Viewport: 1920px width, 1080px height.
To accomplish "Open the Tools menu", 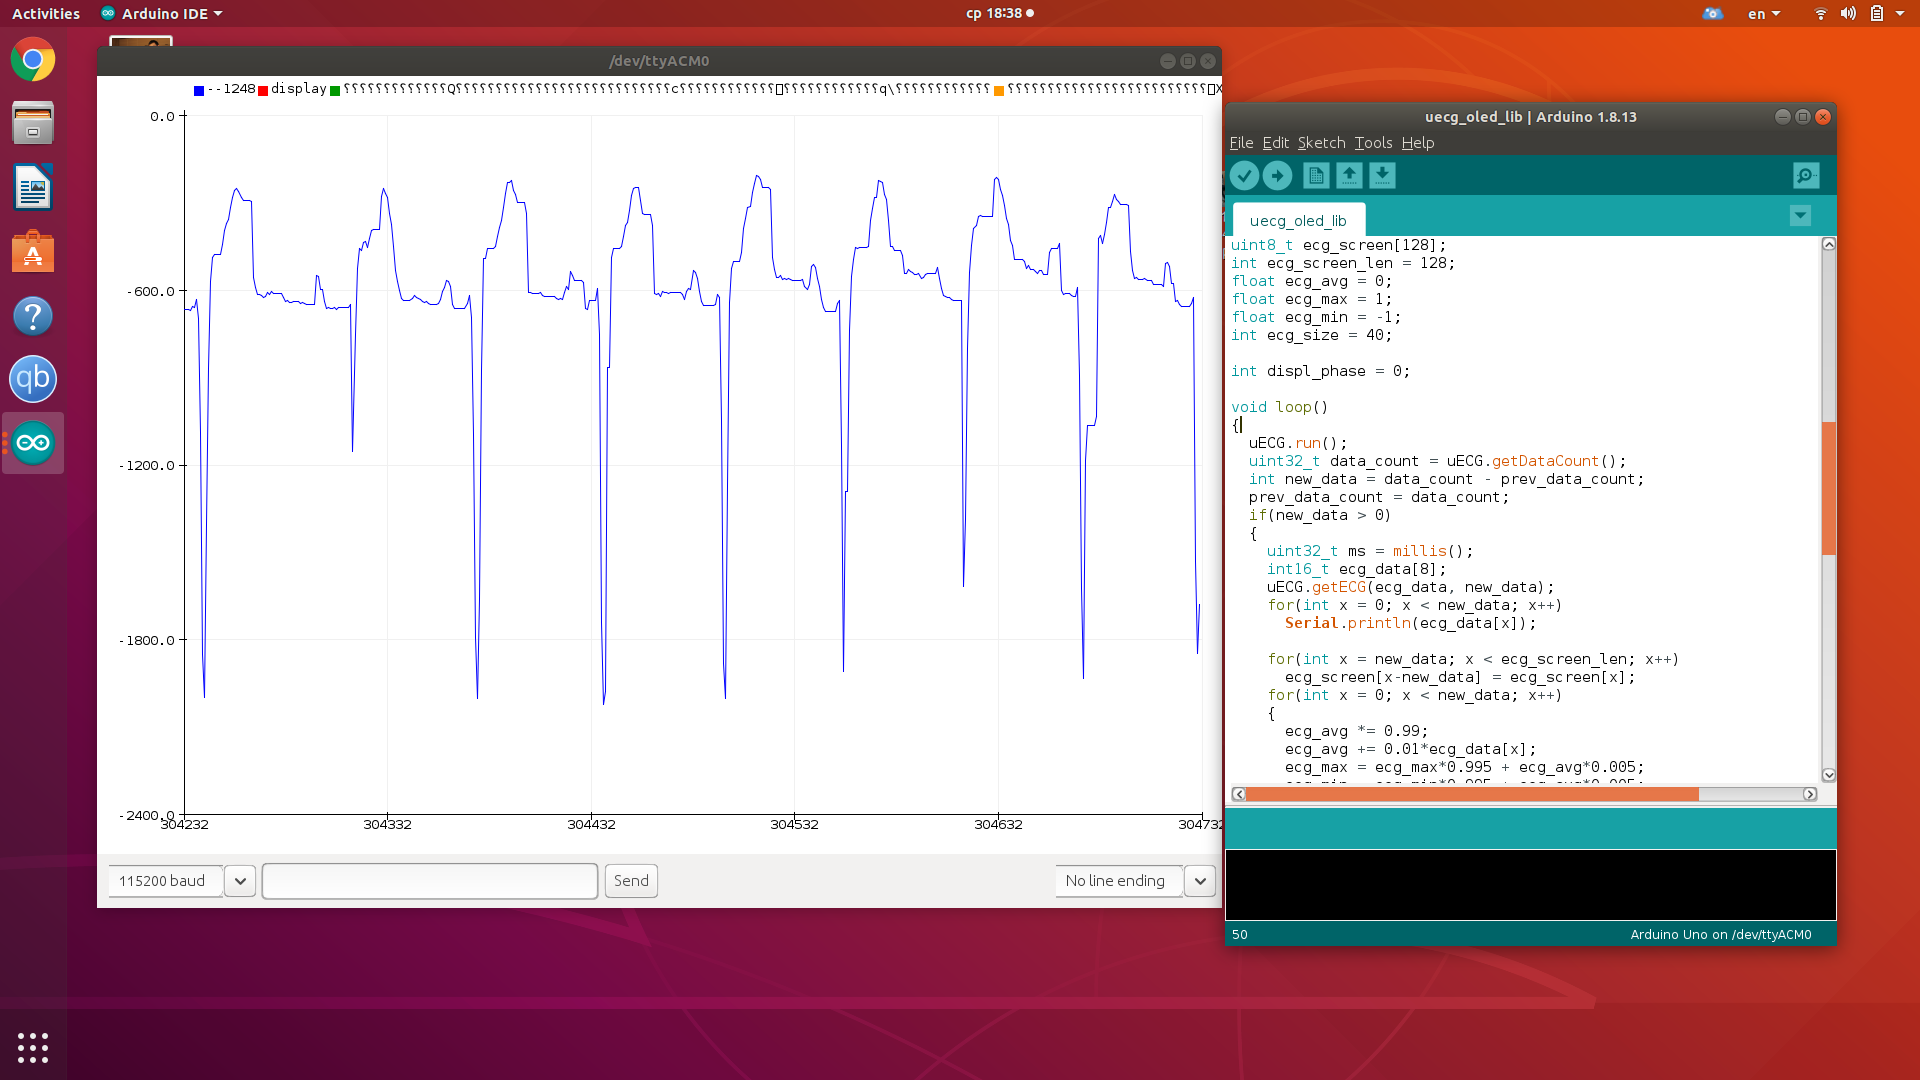I will (x=1372, y=142).
